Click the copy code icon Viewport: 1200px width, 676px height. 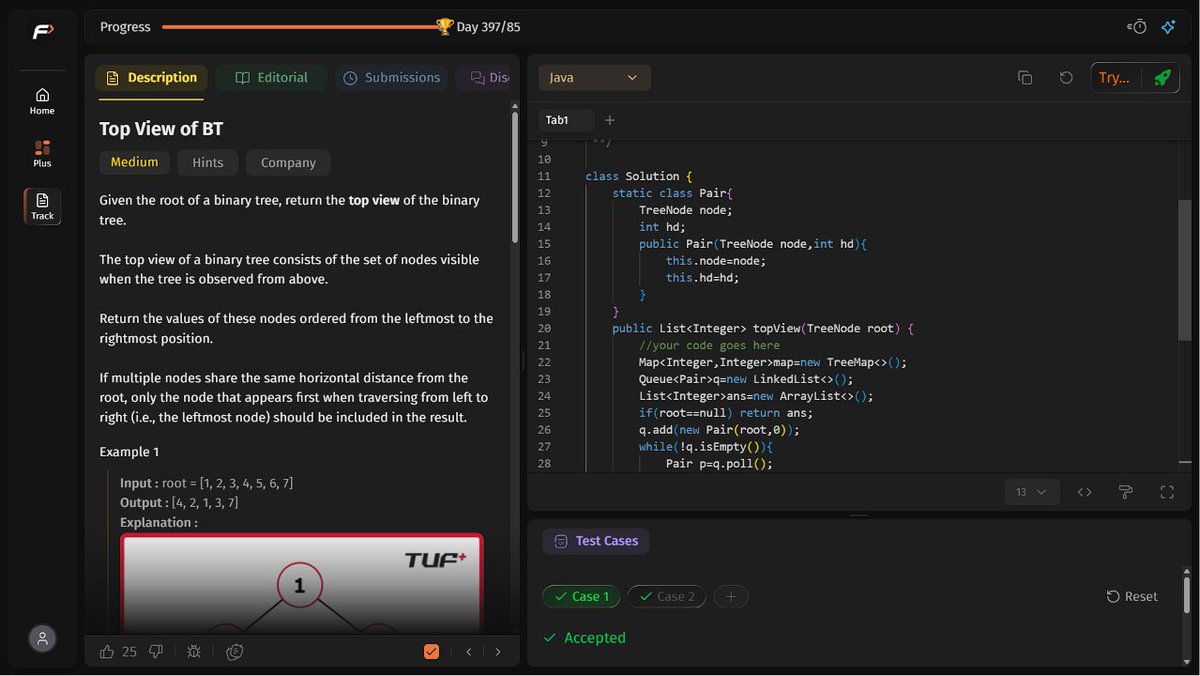(1025, 78)
